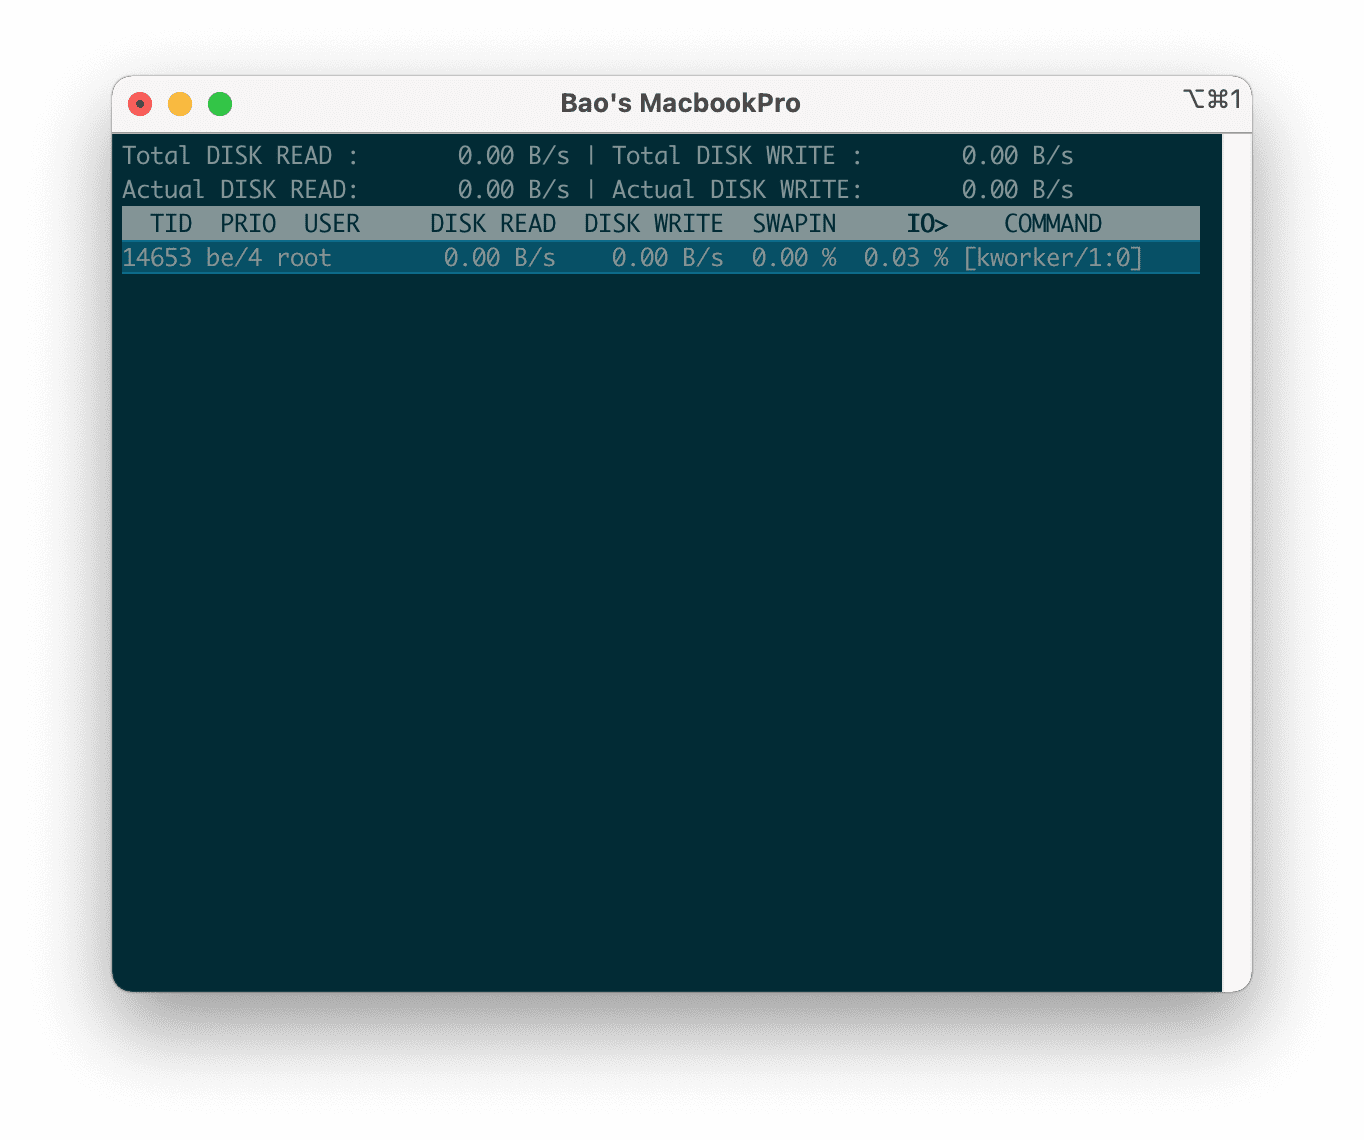Sort by the DISK READ column

492,223
